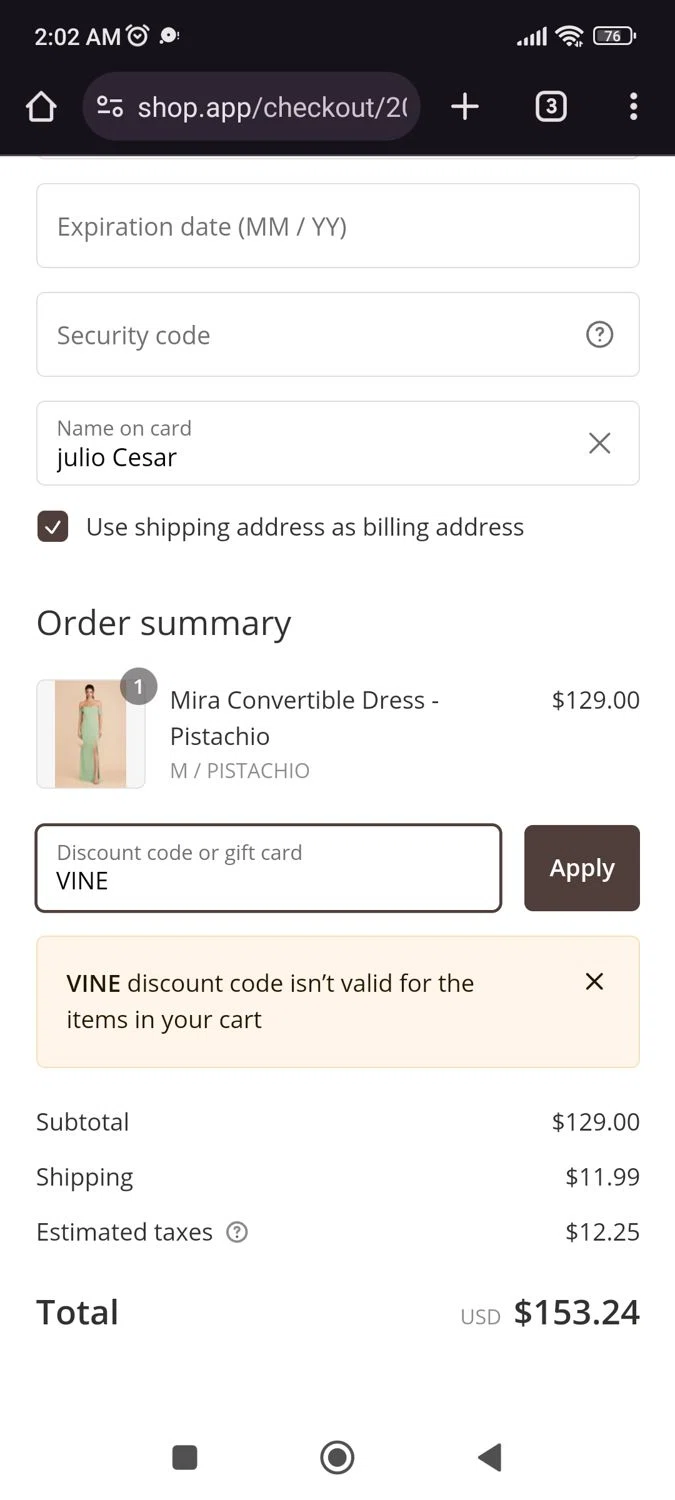Apply the discount code
This screenshot has width=675, height=1500.
click(x=581, y=868)
